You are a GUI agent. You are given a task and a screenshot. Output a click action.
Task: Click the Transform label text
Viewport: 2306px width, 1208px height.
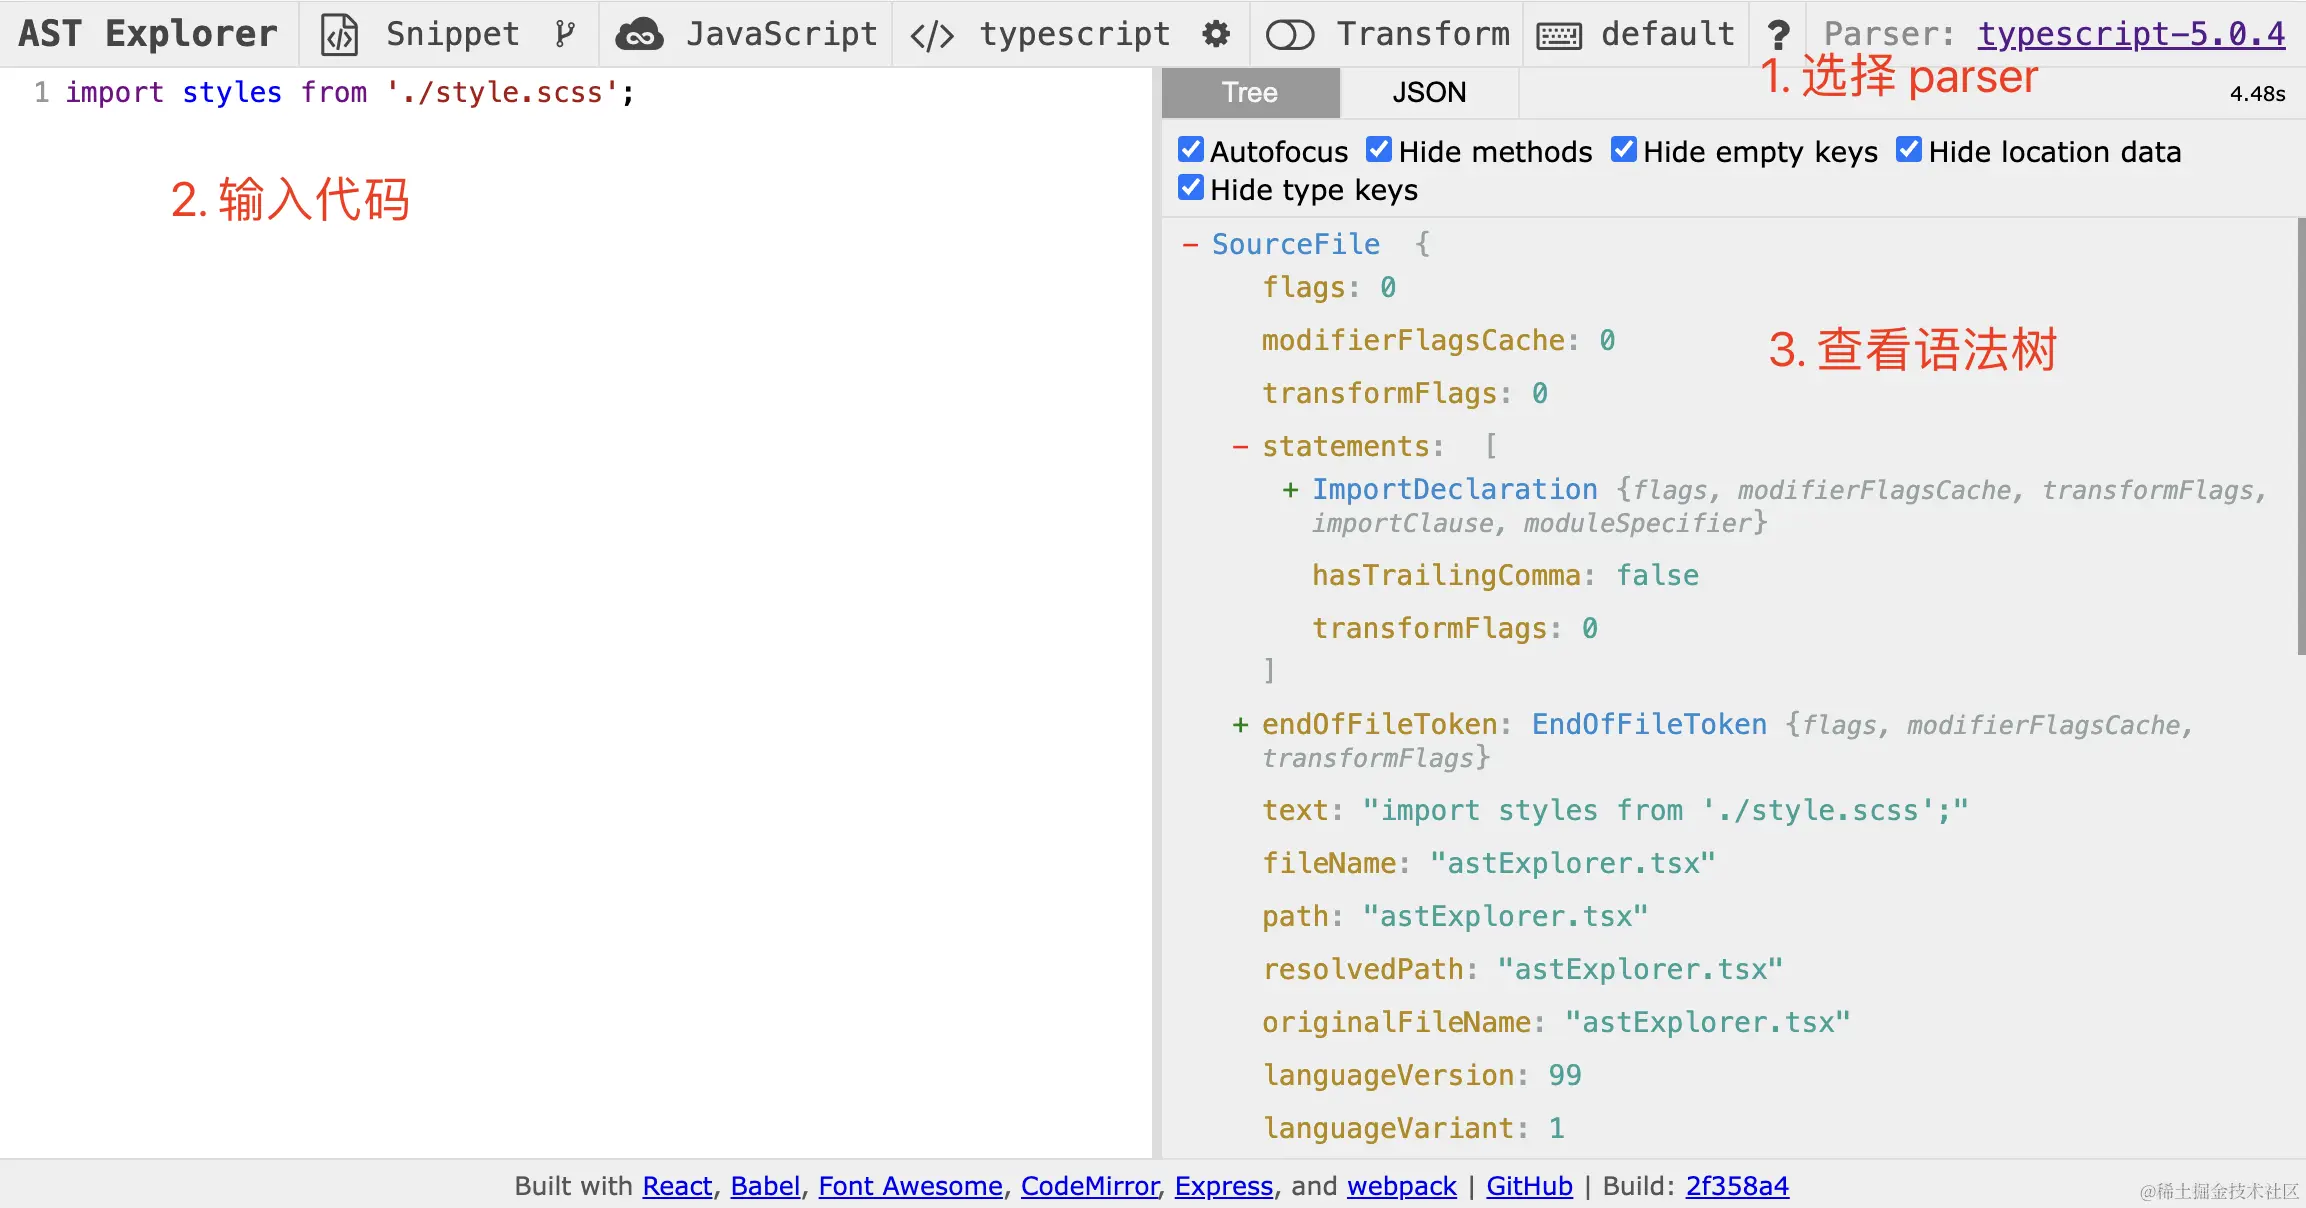point(1423,34)
